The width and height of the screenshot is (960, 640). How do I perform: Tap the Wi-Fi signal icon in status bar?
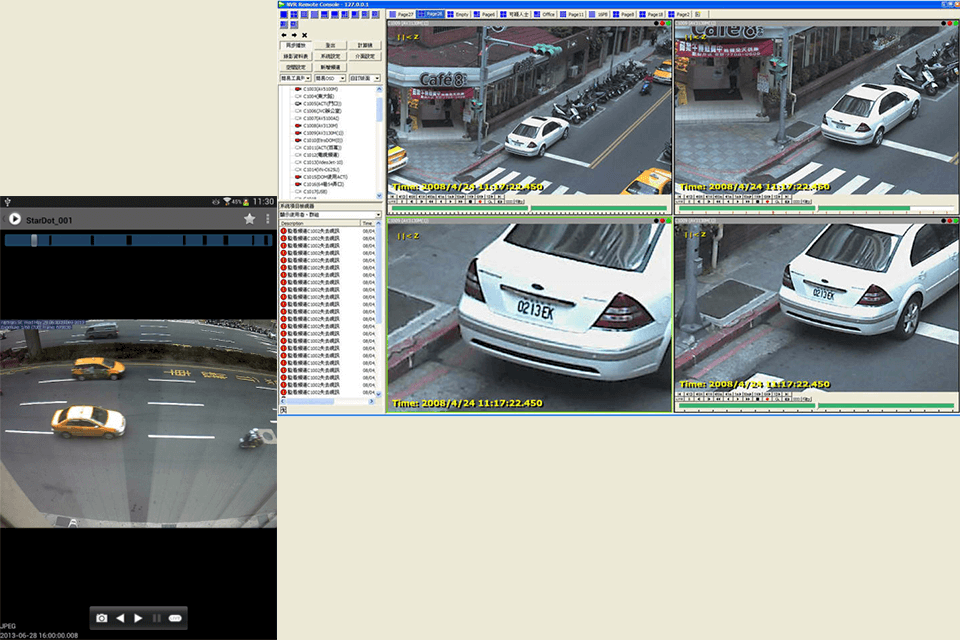point(227,201)
